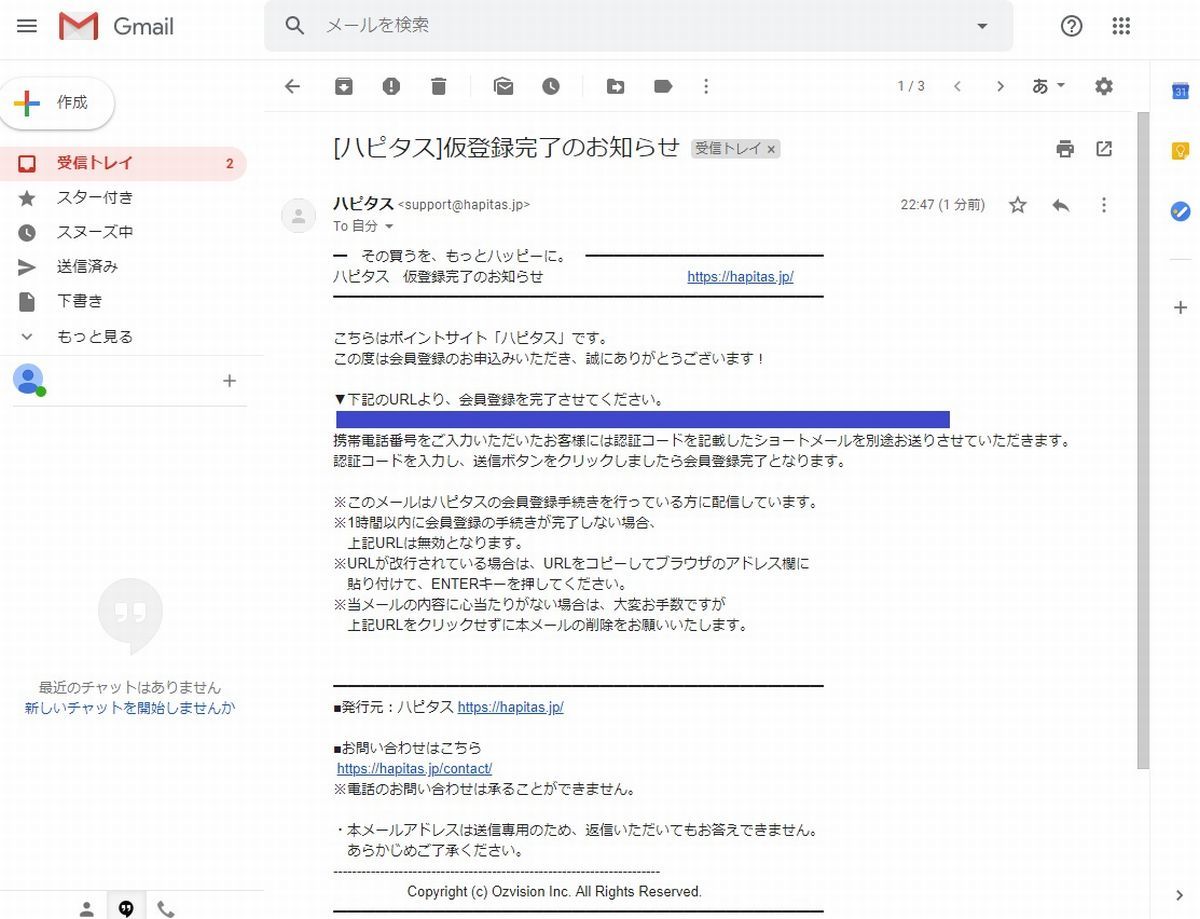Click 新しいチャットを開始しませんか link
Viewport: 1200px width, 919px height.
pyautogui.click(x=130, y=708)
